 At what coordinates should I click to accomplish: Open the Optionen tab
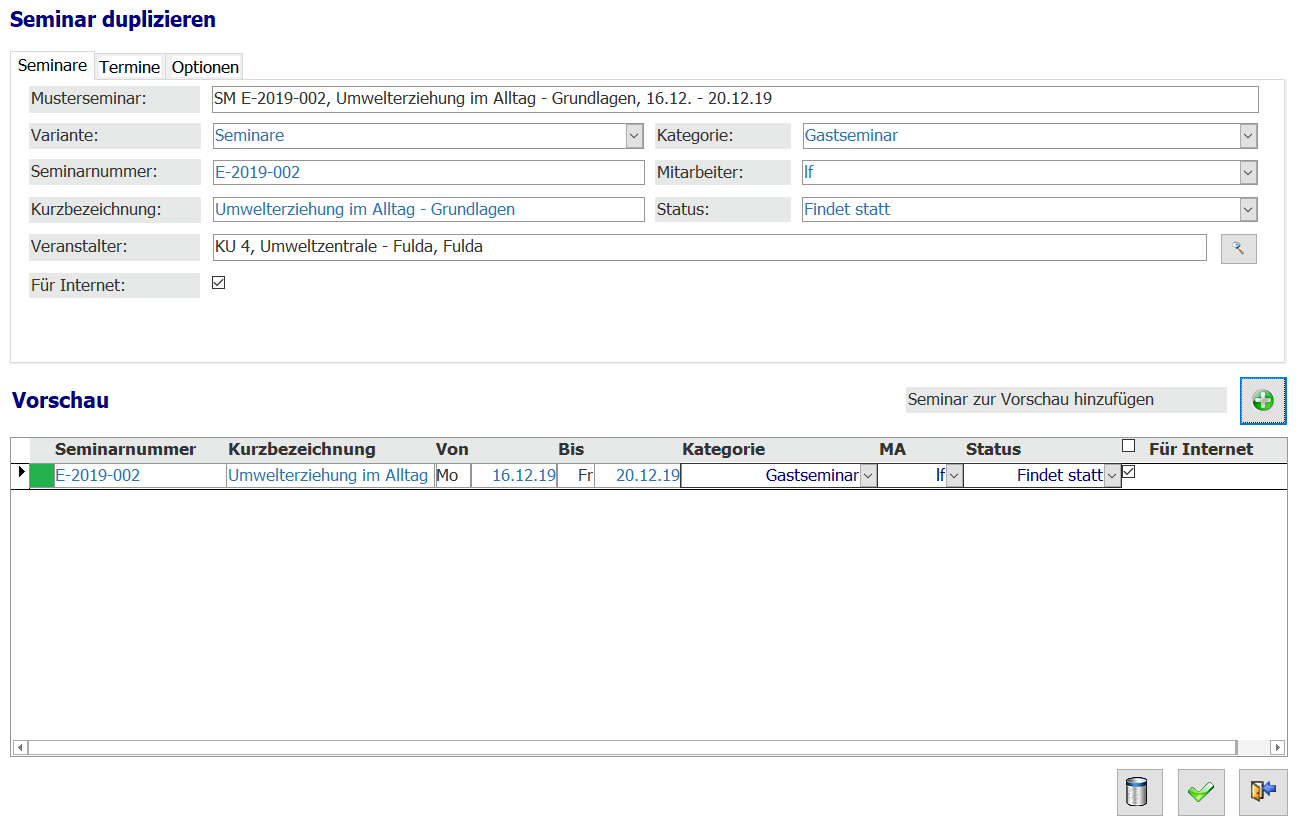[x=205, y=67]
